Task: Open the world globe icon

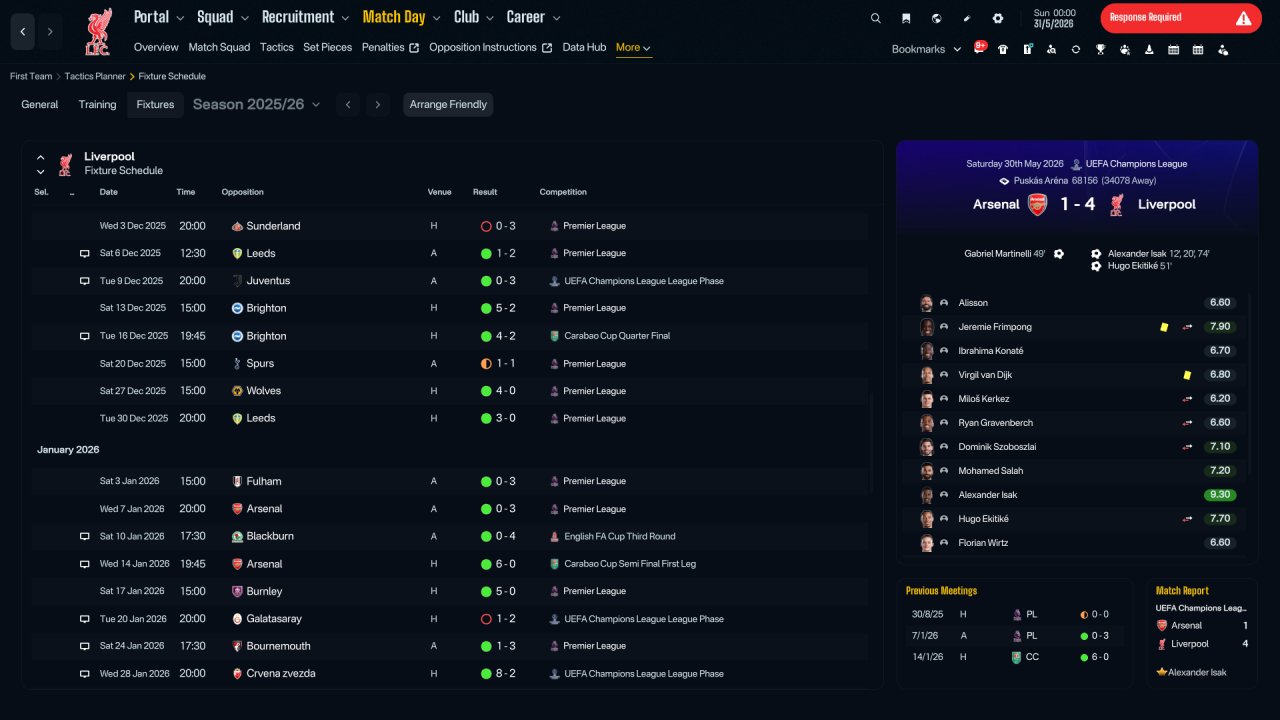Action: point(936,18)
